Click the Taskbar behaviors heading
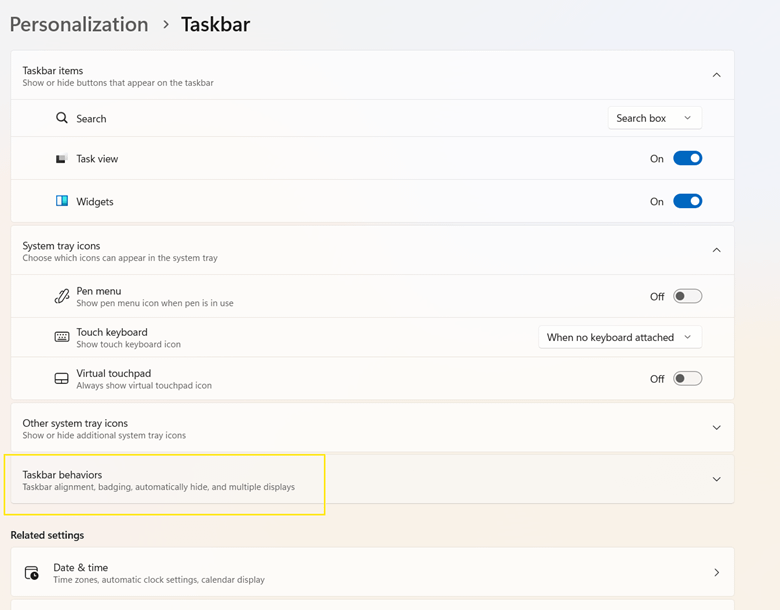 pyautogui.click(x=62, y=475)
